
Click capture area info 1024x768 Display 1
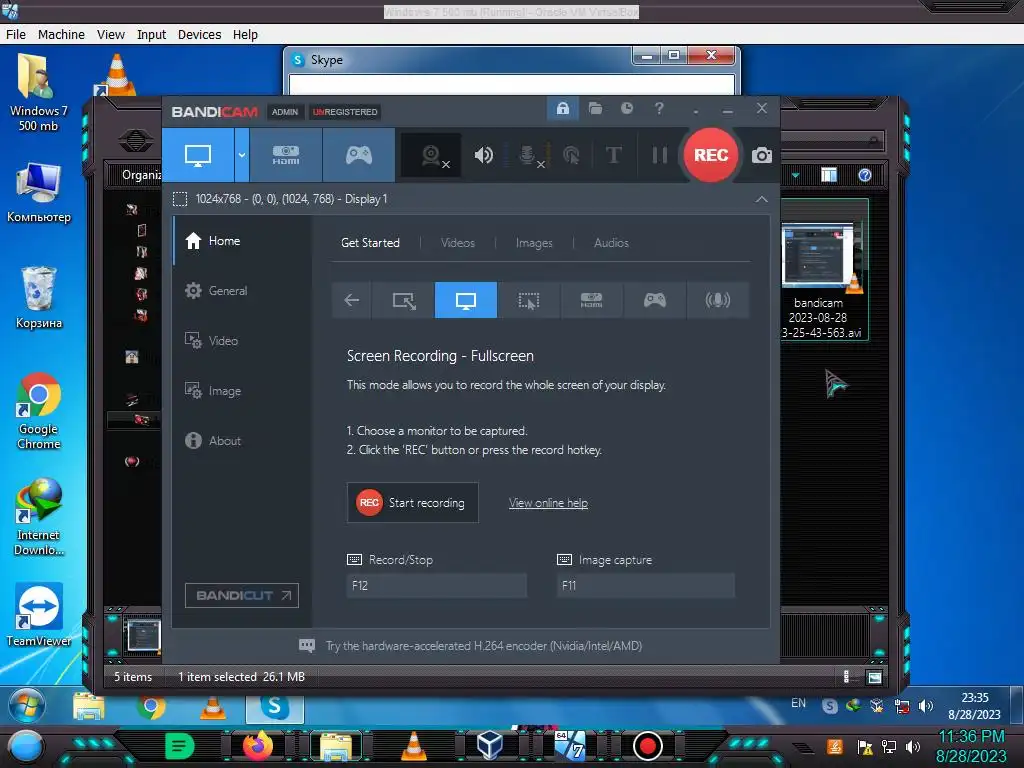click(291, 199)
